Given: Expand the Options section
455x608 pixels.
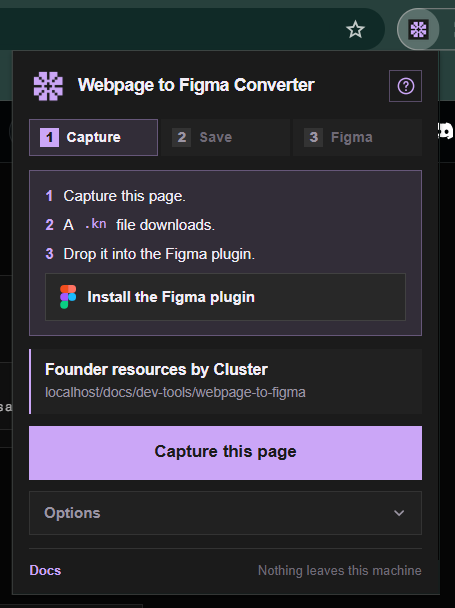Looking at the screenshot, I should pos(225,513).
